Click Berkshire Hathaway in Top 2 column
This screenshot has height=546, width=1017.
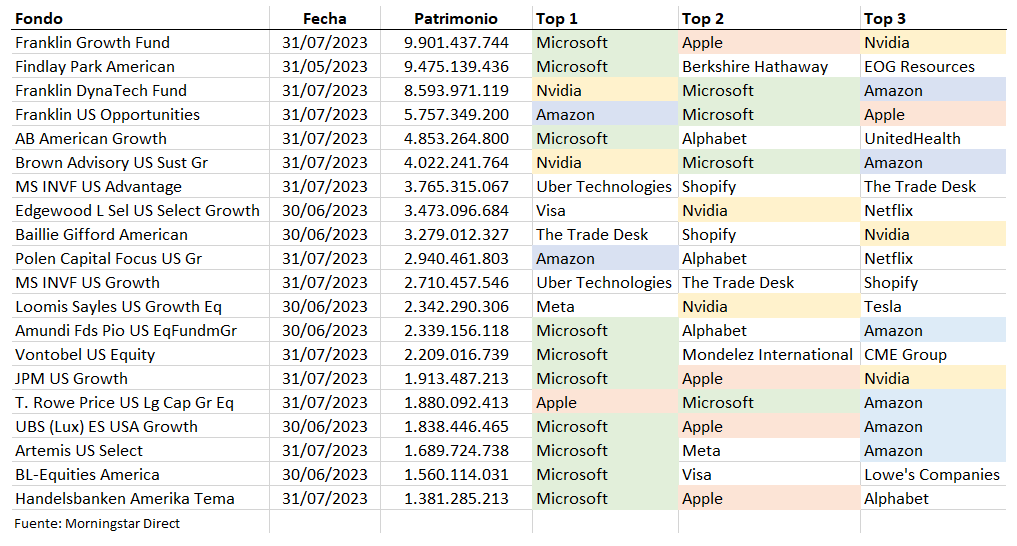coord(755,66)
